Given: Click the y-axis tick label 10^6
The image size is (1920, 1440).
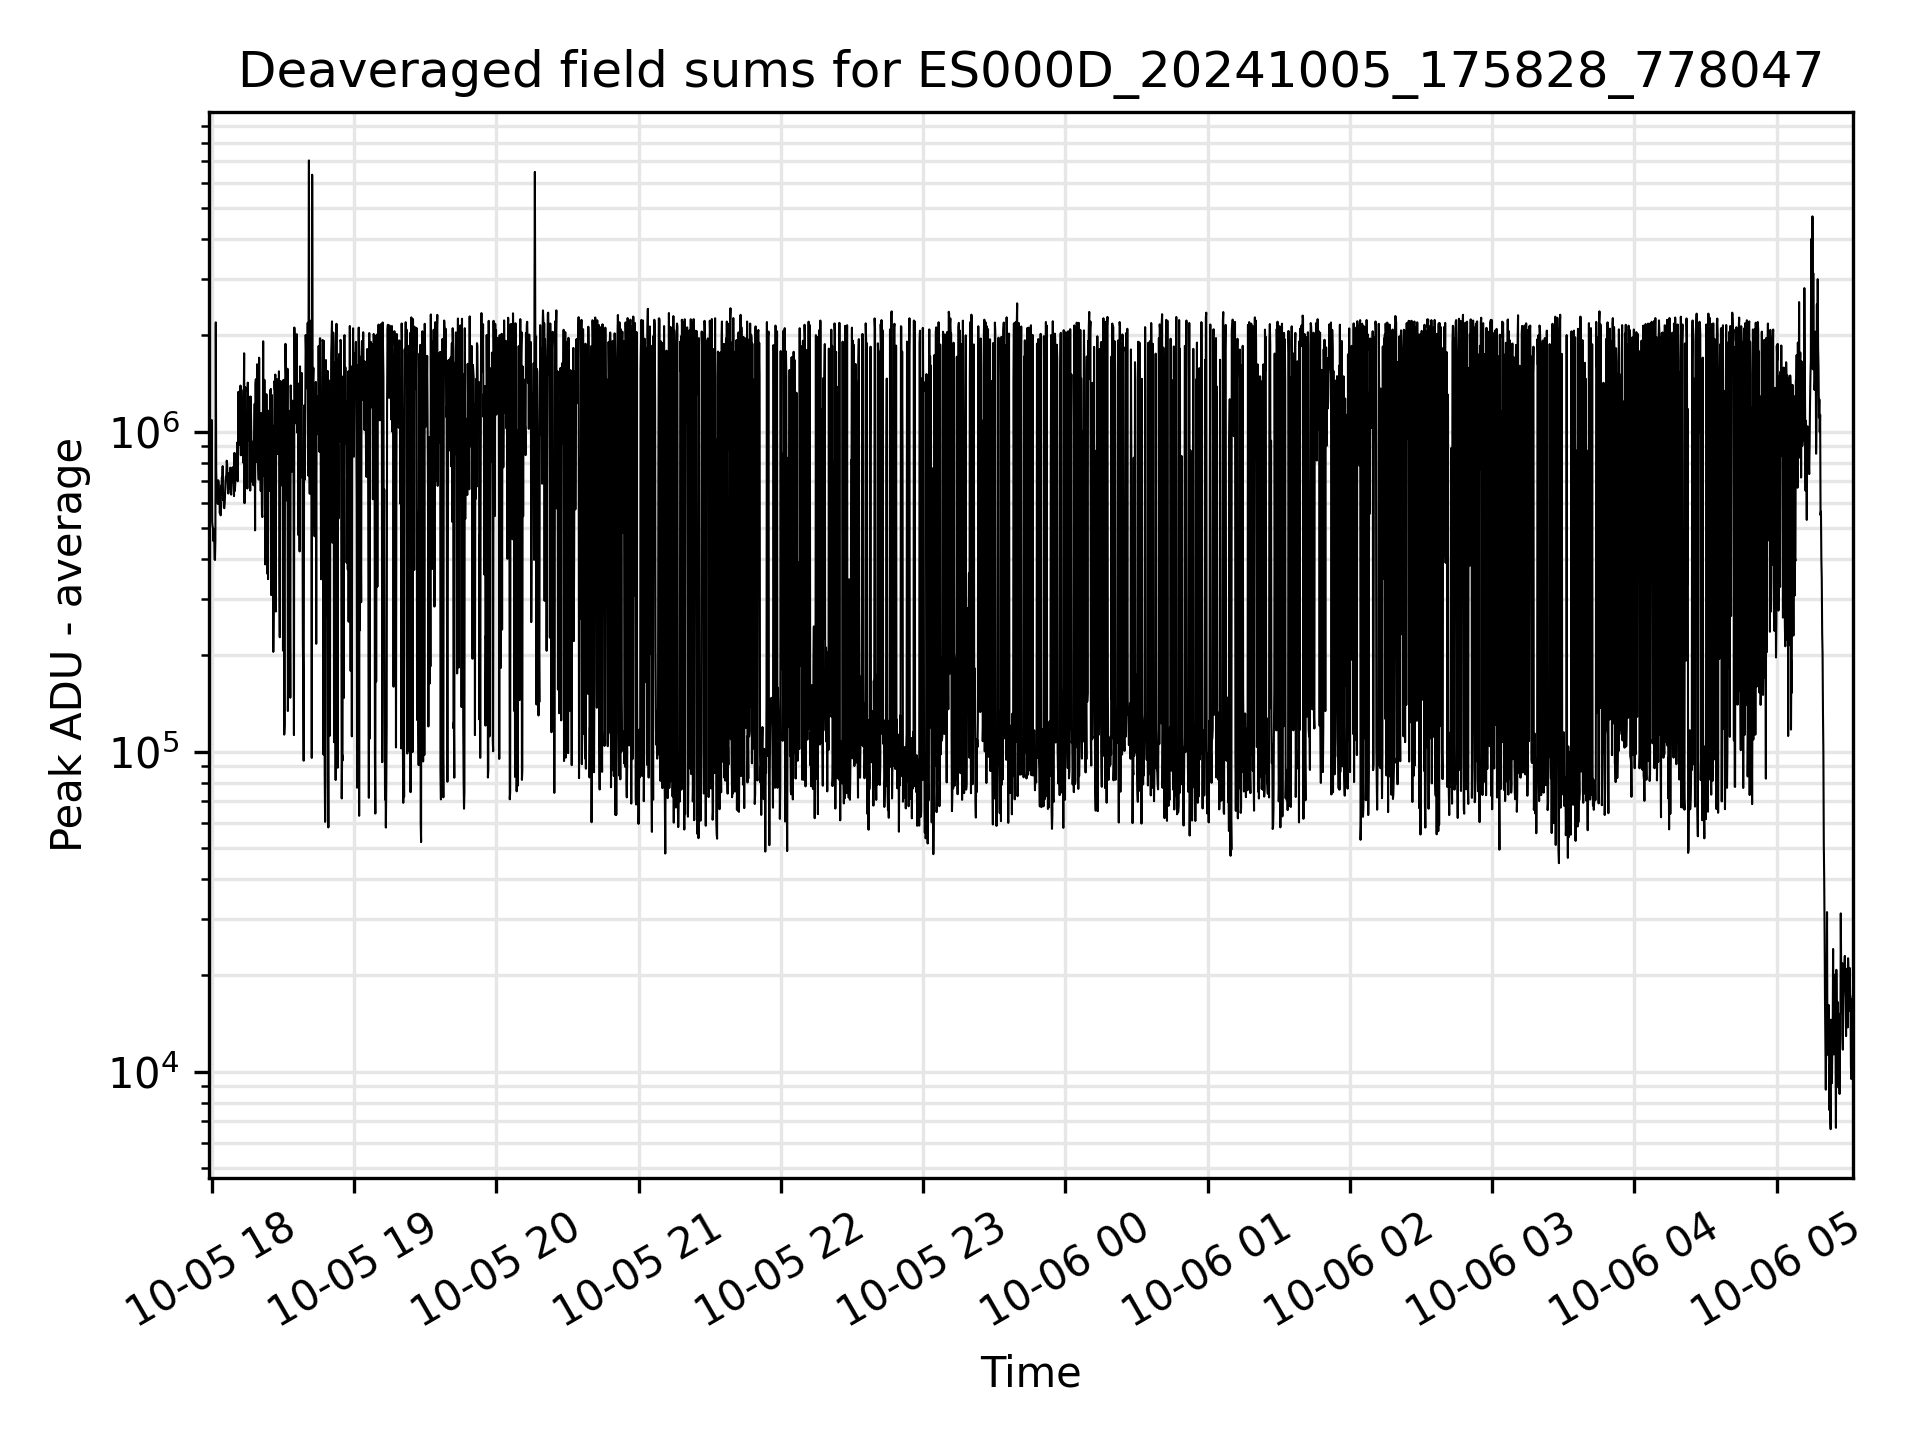Looking at the screenshot, I should click(x=145, y=431).
